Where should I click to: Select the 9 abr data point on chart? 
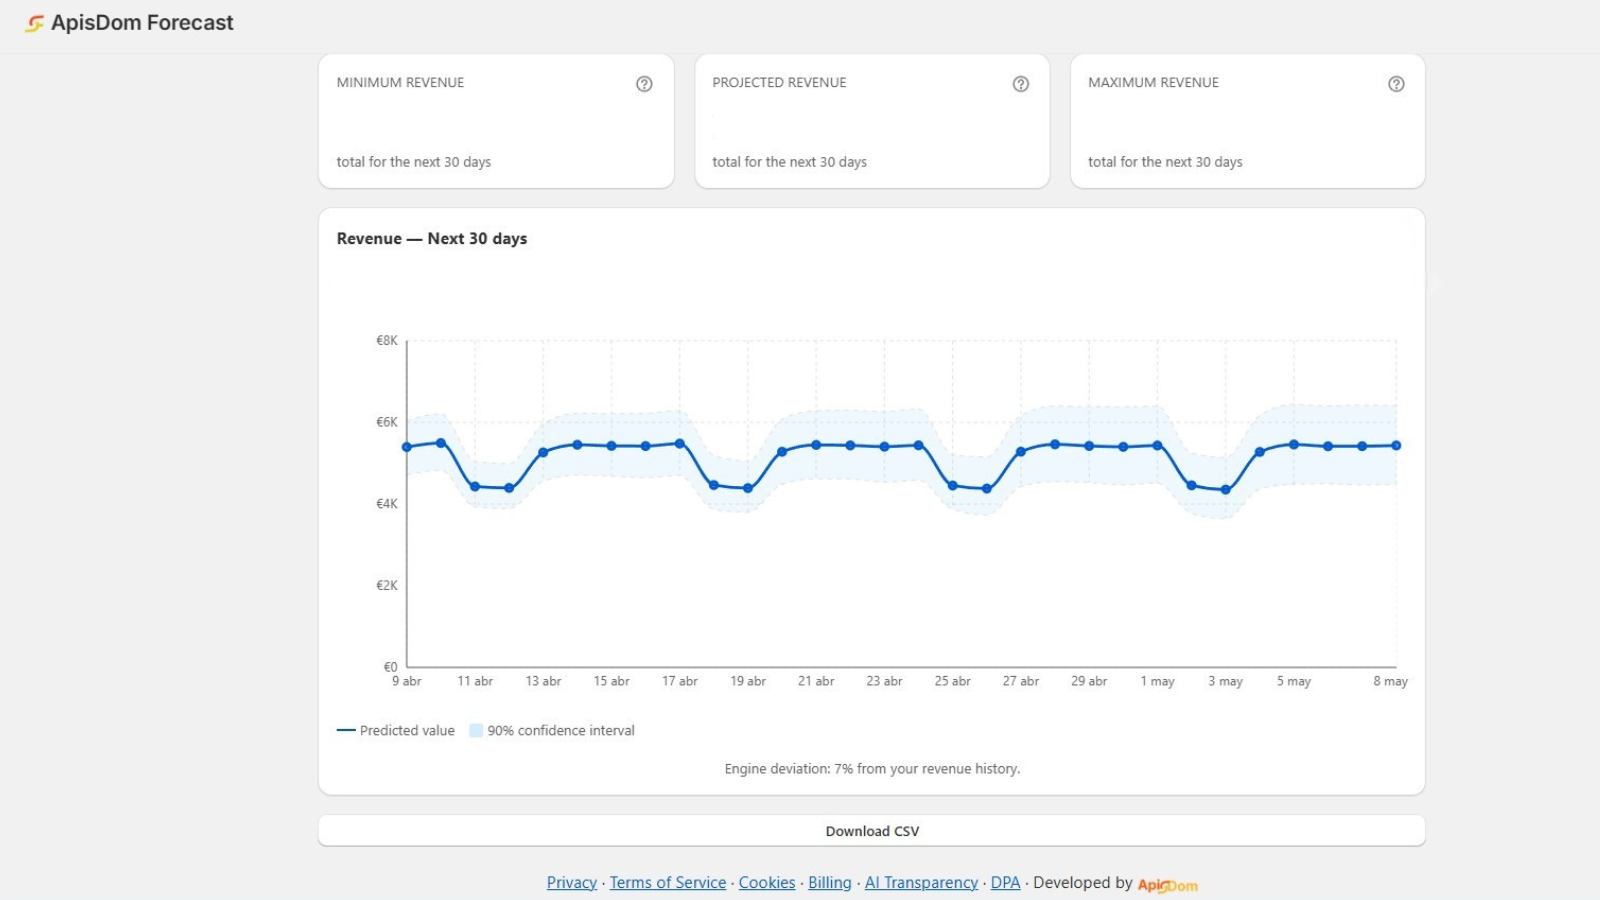(x=407, y=447)
